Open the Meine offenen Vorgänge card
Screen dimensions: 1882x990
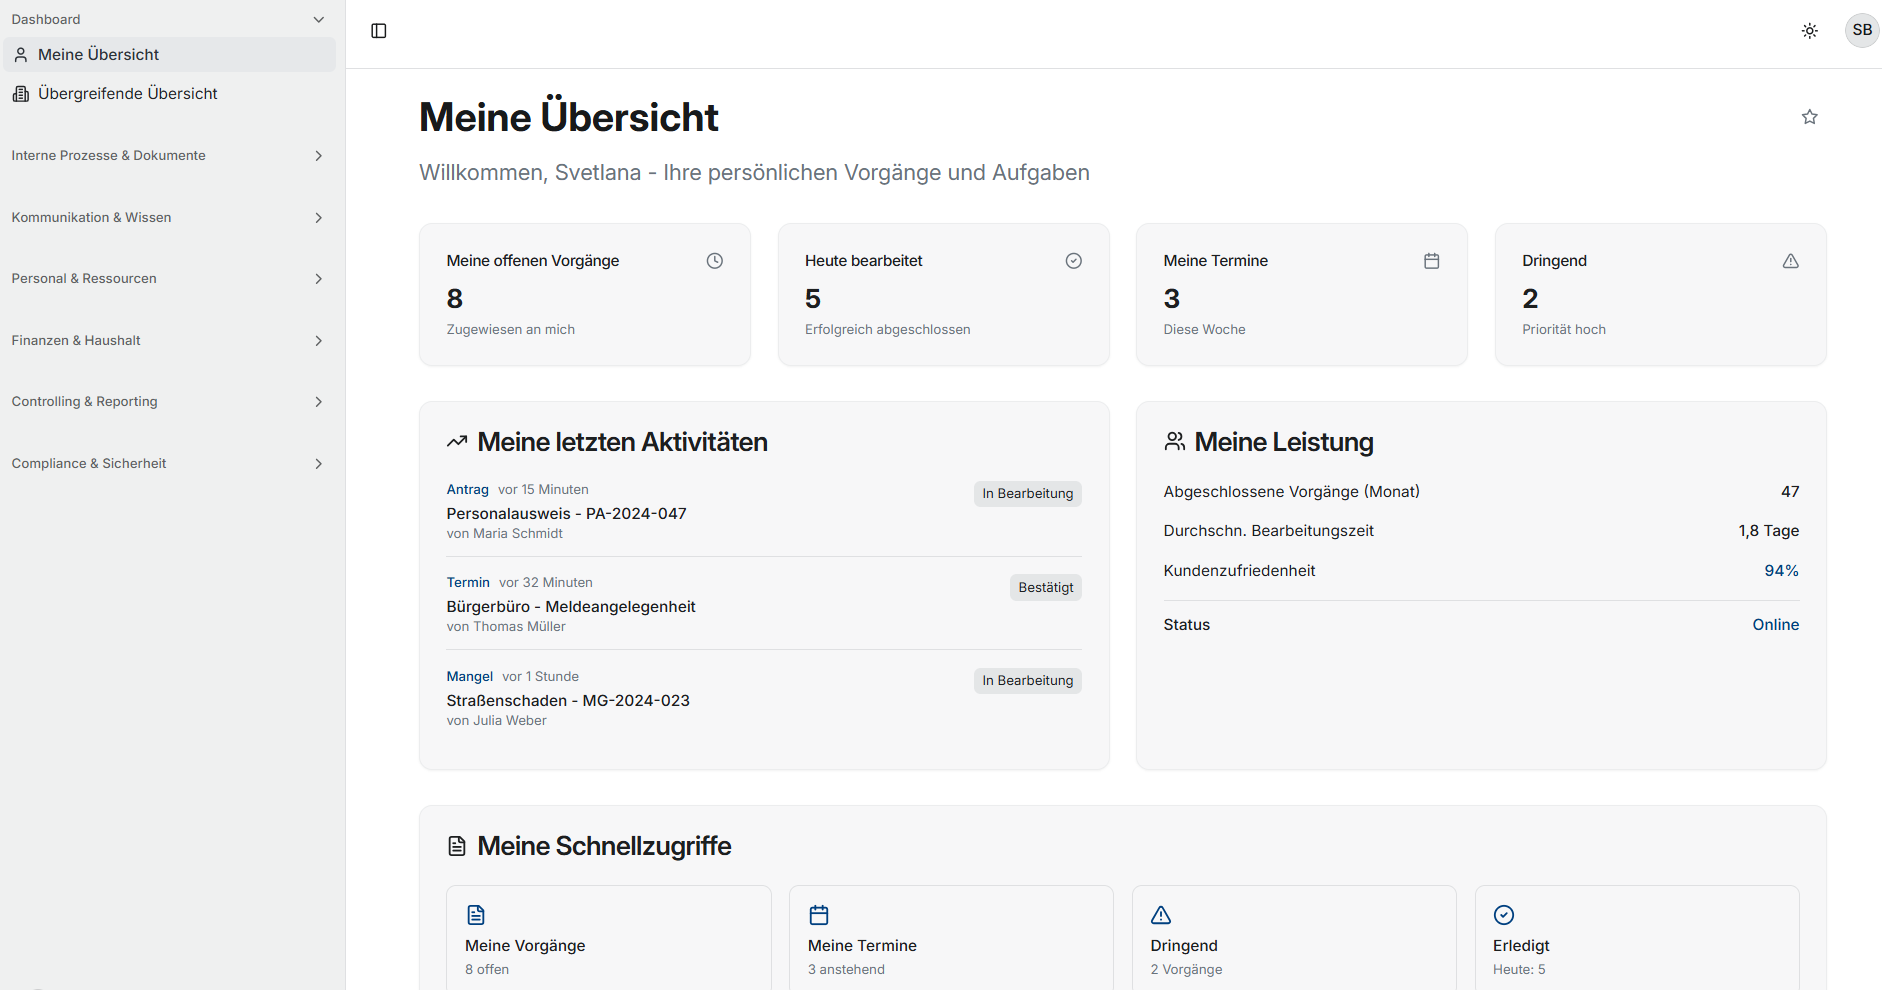585,295
